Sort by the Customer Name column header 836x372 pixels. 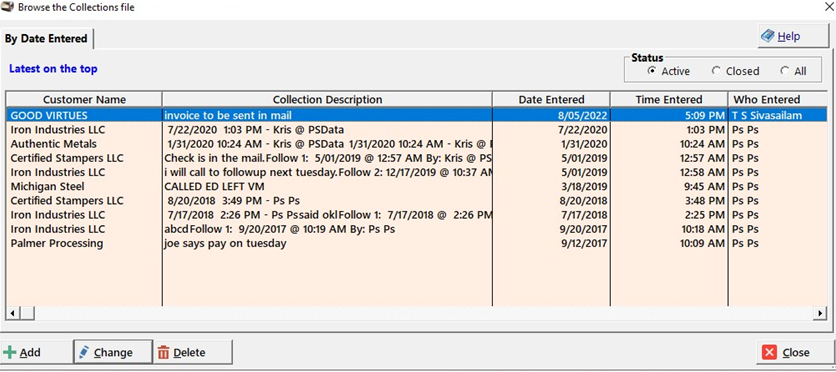[x=84, y=100]
